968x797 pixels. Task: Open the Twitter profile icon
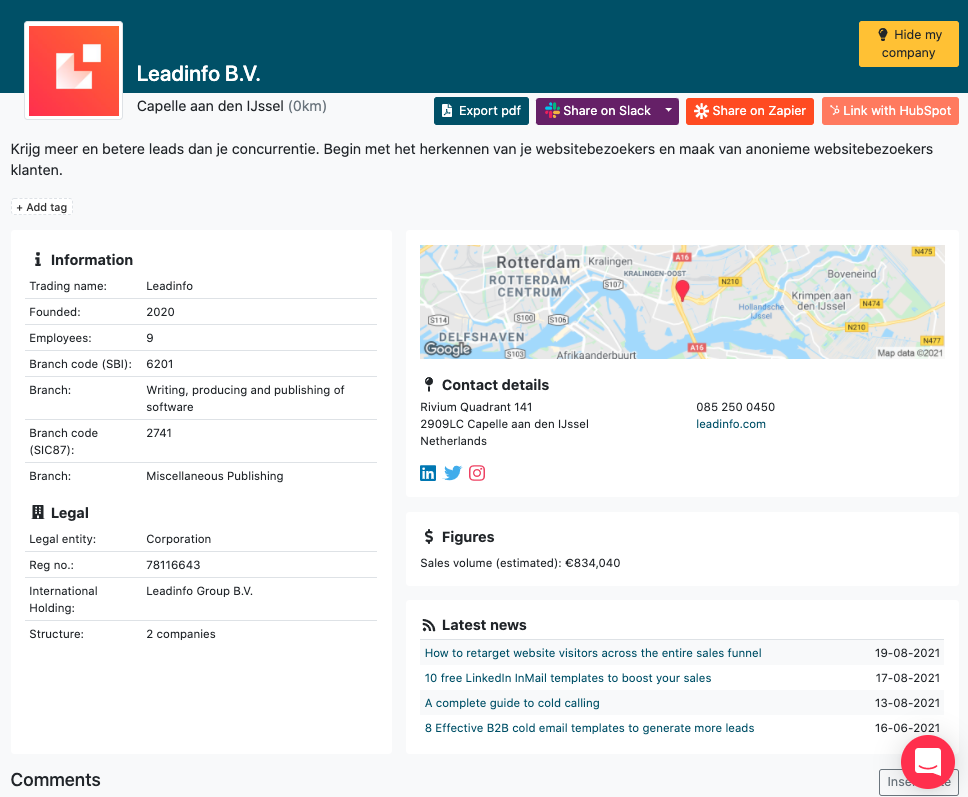(x=453, y=474)
